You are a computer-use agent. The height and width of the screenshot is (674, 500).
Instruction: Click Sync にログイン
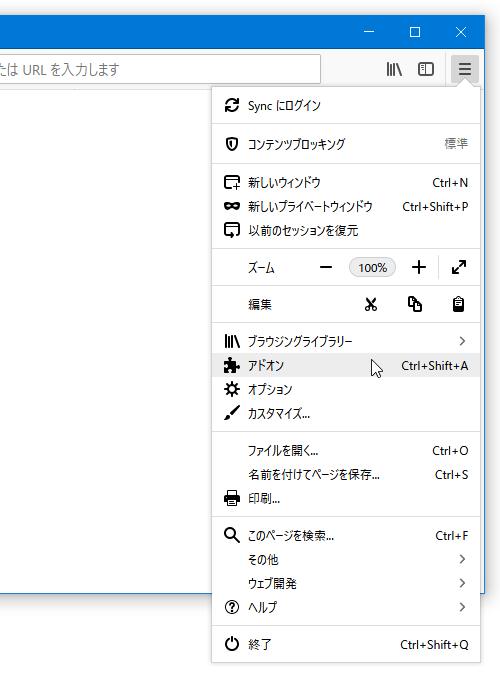tap(346, 106)
